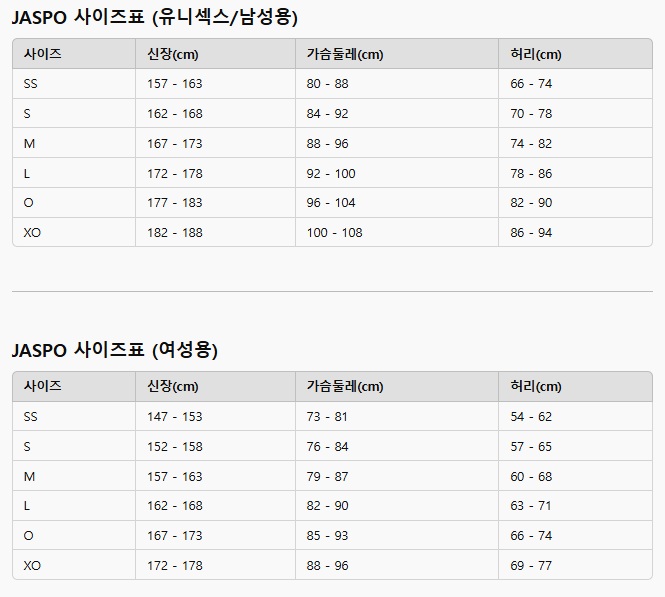Click the chest value 73 - 81
The image size is (665, 597).
coord(327,416)
